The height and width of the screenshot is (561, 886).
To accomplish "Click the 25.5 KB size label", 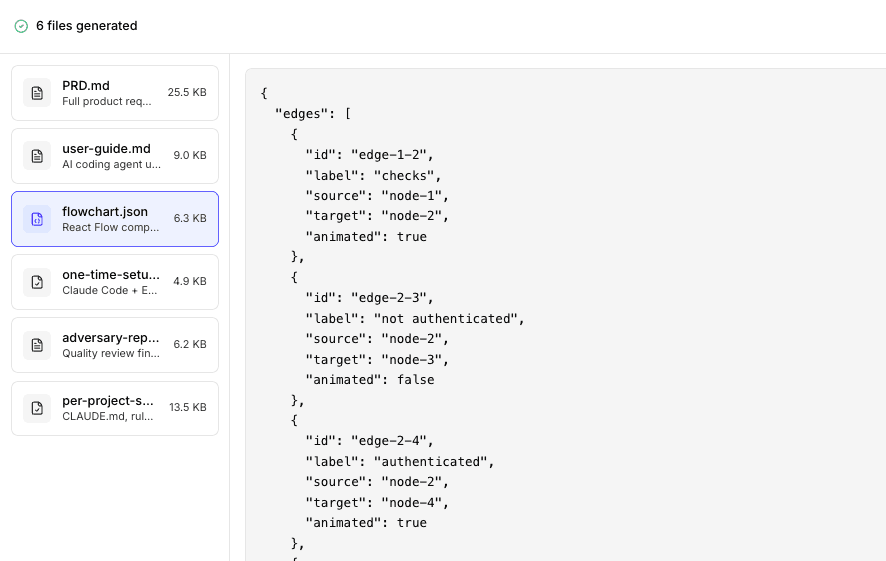I will click(187, 92).
